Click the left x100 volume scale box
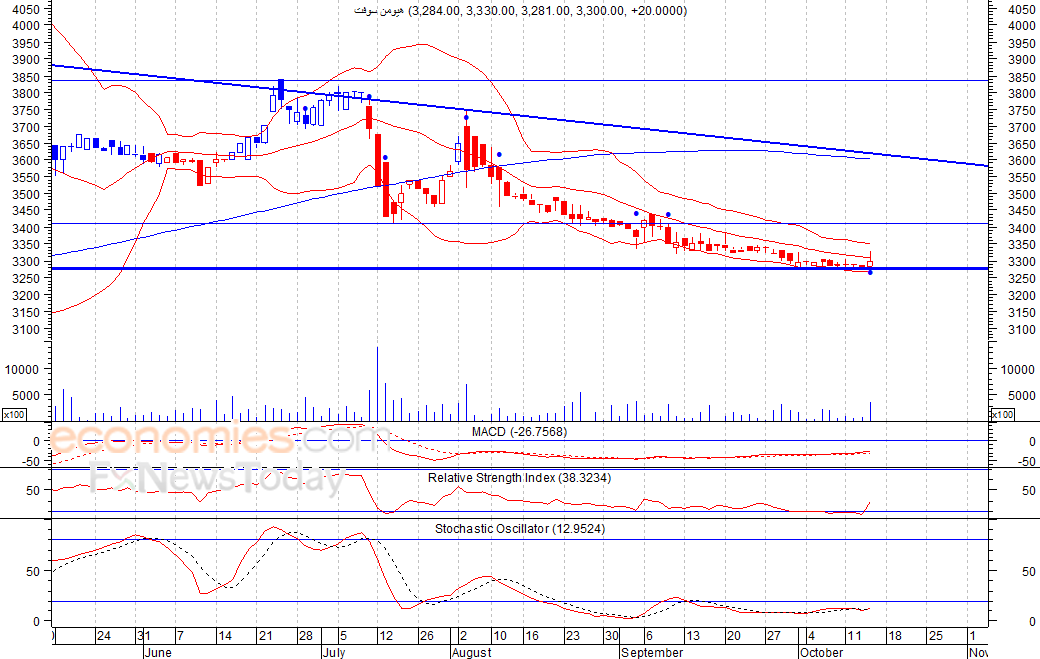This screenshot has width=1040, height=659. (14, 414)
